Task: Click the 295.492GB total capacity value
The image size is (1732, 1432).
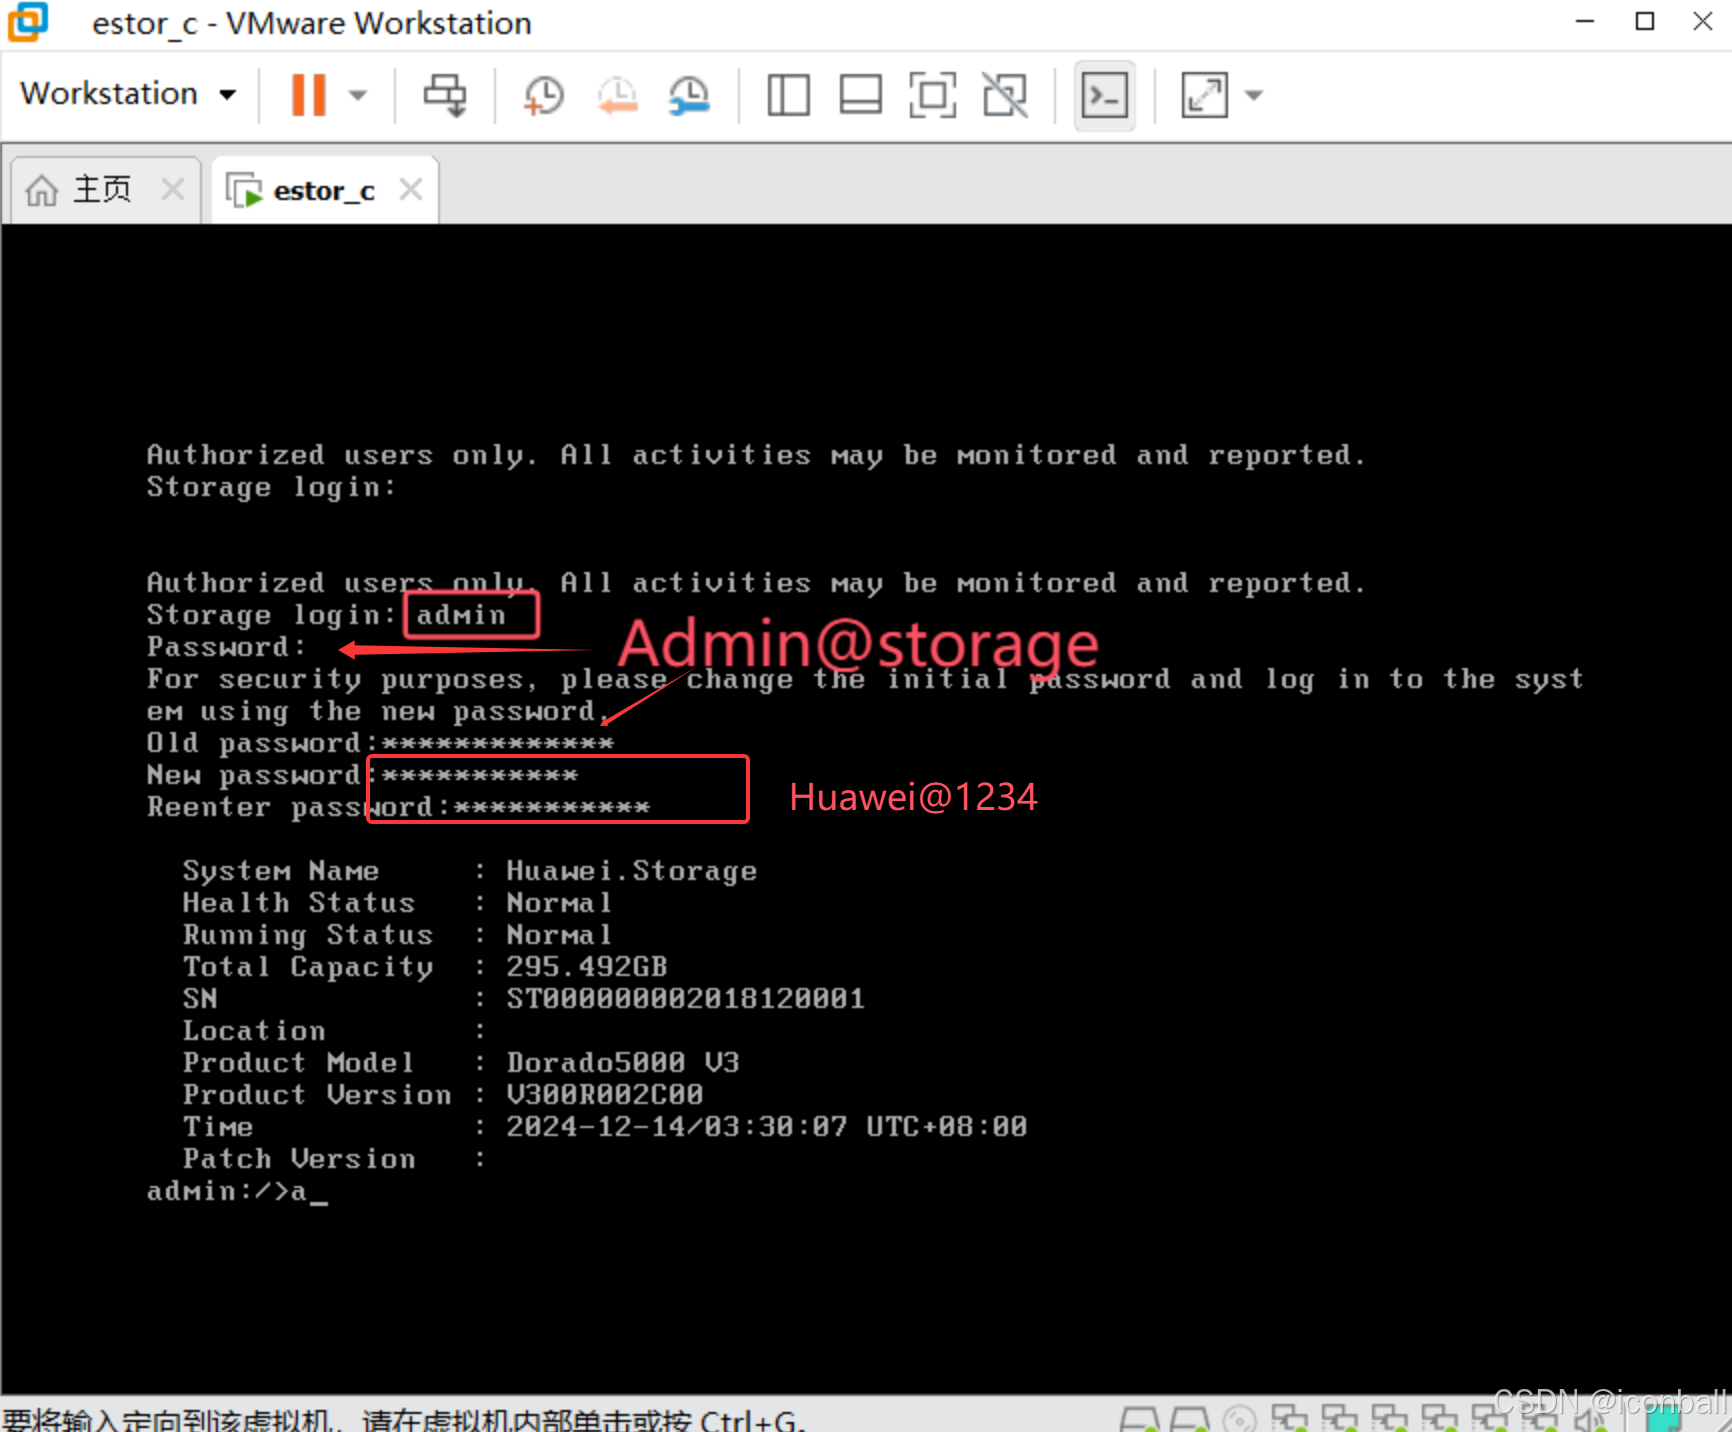Action: click(586, 966)
